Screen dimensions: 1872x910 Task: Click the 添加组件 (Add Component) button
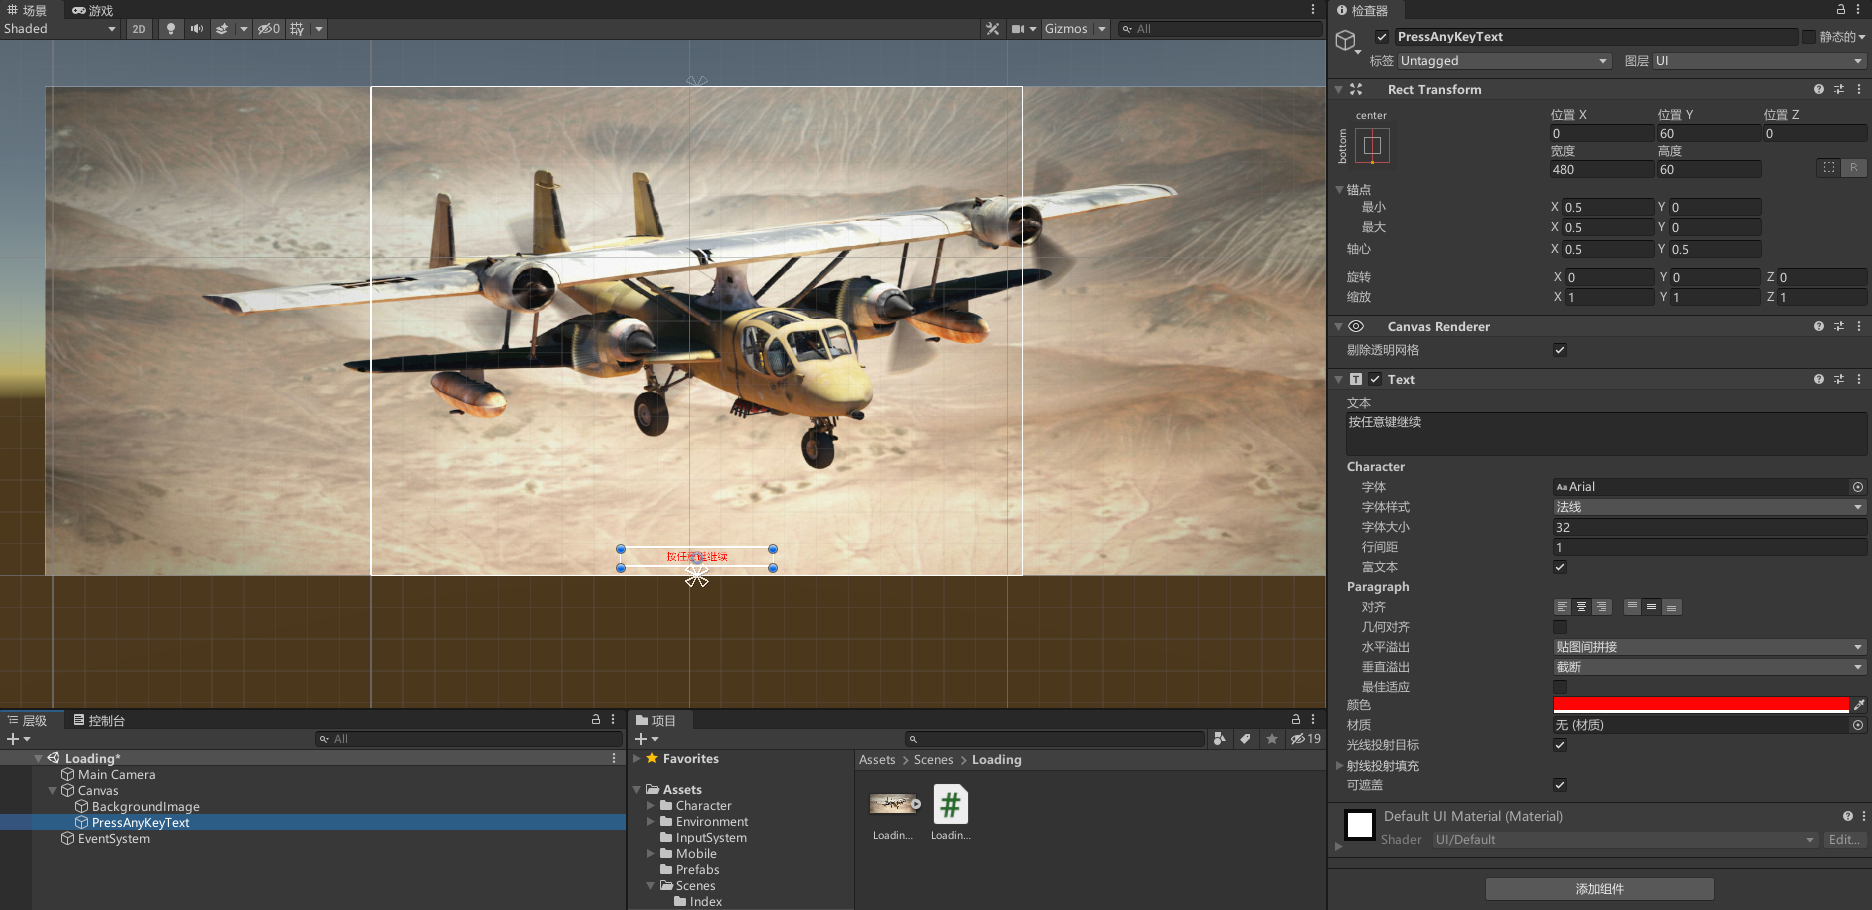(x=1600, y=889)
